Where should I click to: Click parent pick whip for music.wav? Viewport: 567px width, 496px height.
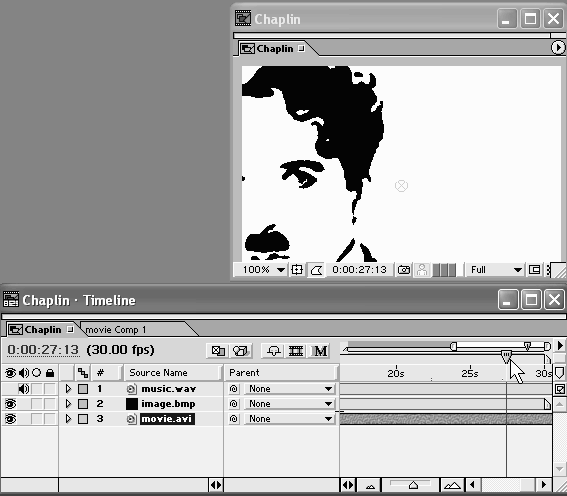coord(234,389)
